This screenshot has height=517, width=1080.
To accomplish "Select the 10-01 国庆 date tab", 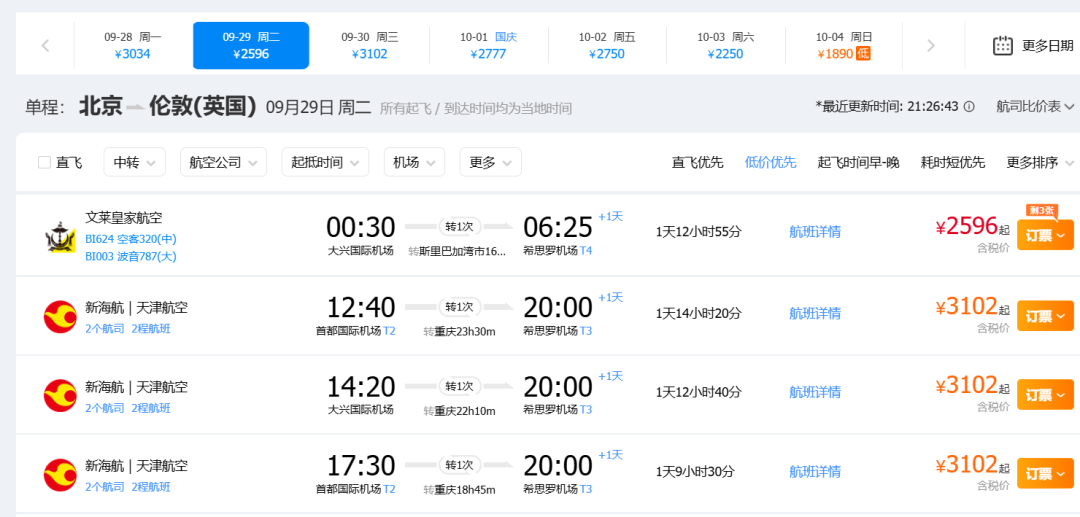I will tap(488, 45).
